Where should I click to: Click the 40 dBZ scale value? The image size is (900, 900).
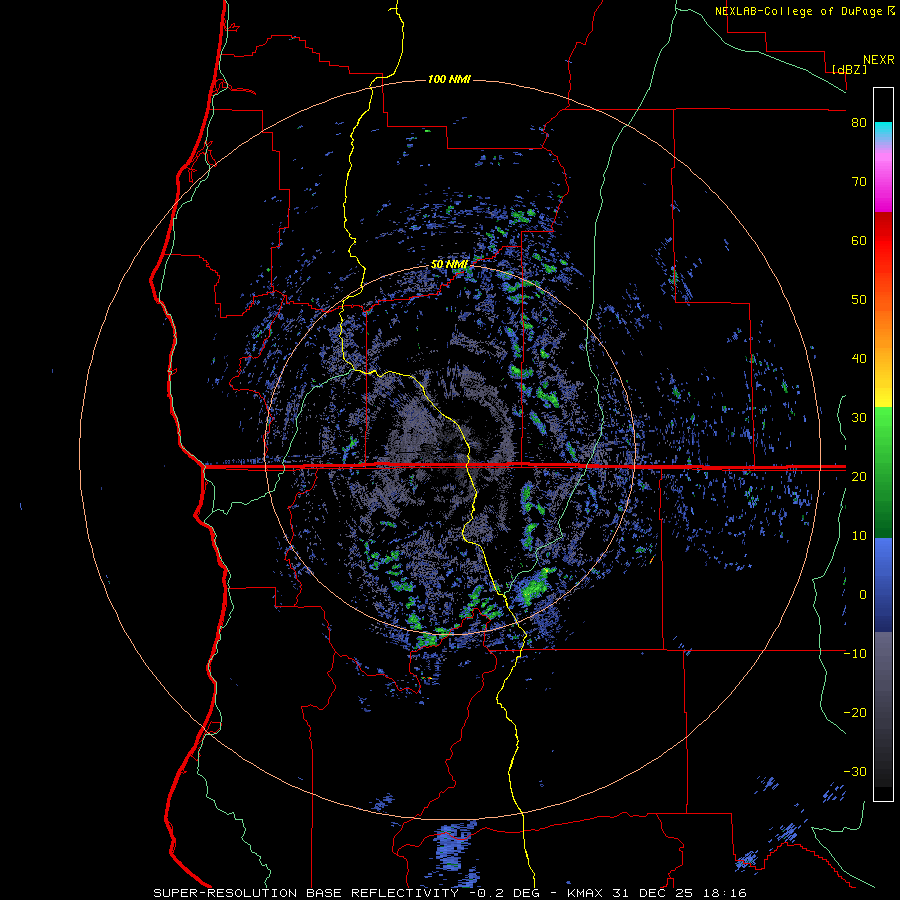(859, 359)
